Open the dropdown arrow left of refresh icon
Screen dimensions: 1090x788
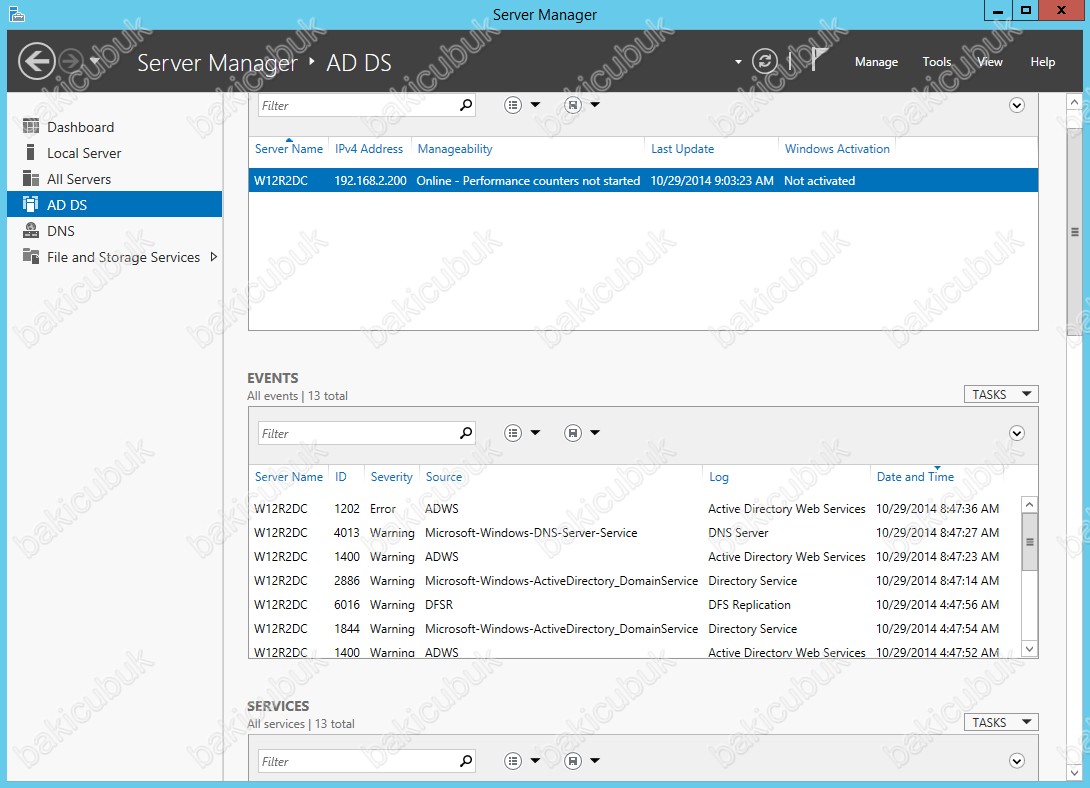(x=738, y=62)
